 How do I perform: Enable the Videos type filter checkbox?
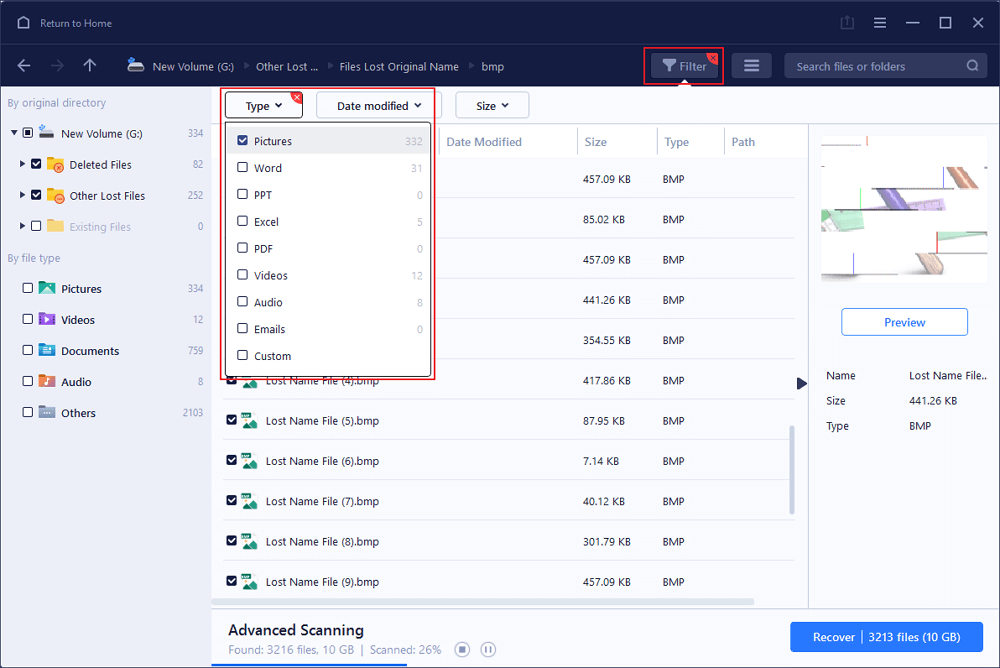pos(243,275)
